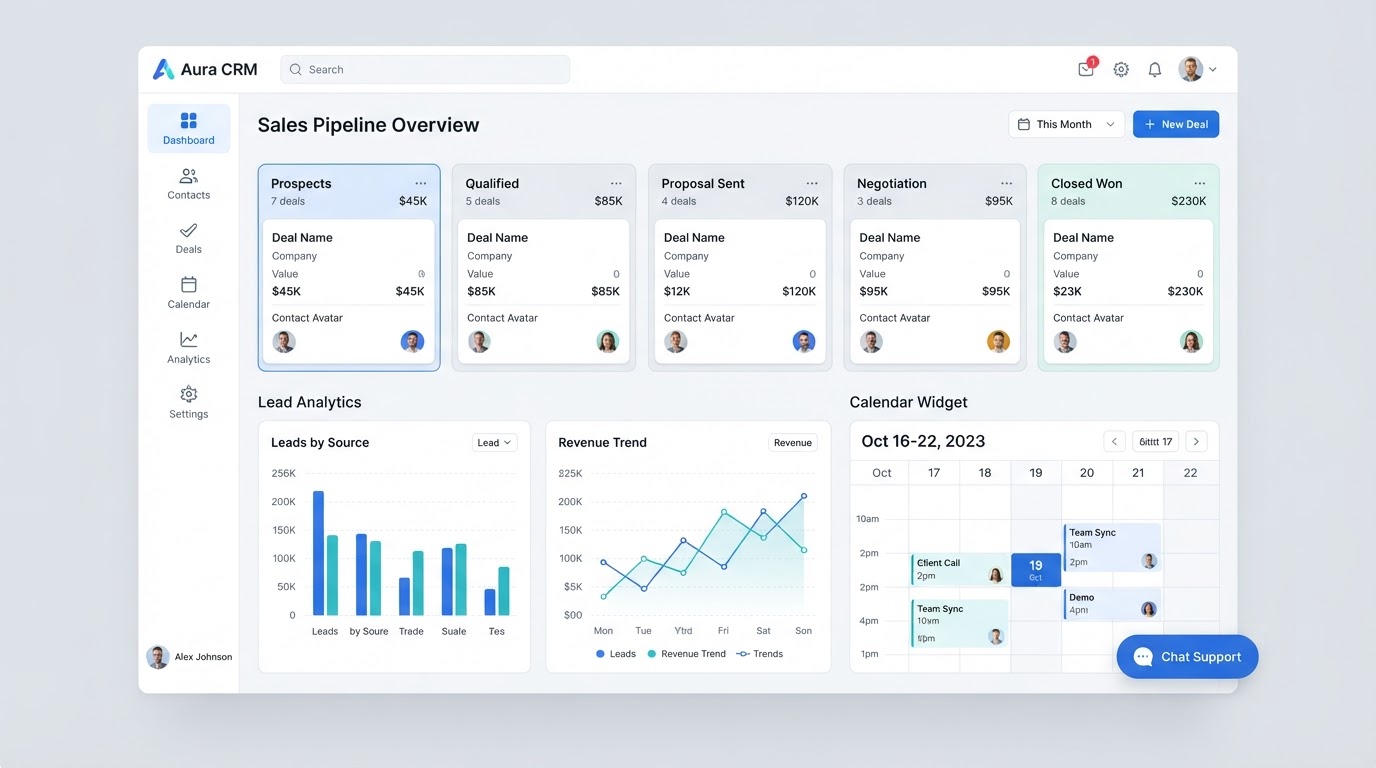The height and width of the screenshot is (768, 1376).
Task: Click Proposal Sent $120K total
Action: click(802, 201)
